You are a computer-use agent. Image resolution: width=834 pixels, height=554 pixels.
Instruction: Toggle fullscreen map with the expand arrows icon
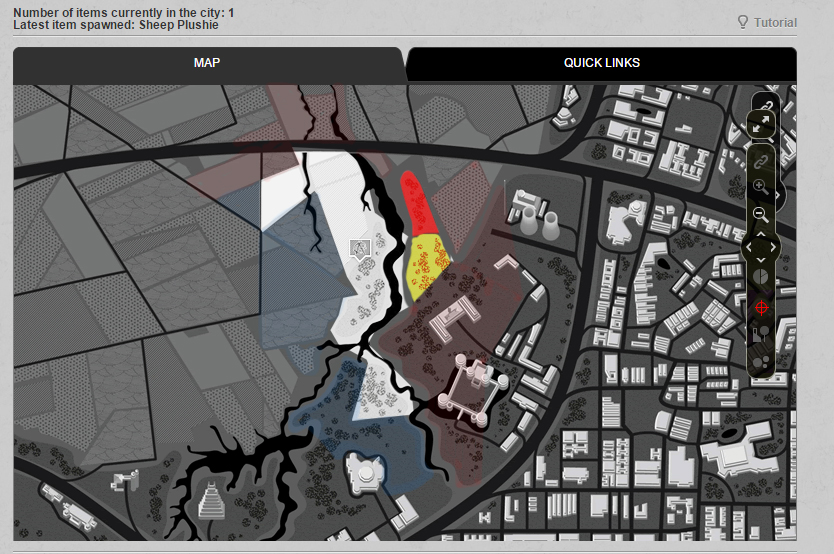pyautogui.click(x=761, y=125)
